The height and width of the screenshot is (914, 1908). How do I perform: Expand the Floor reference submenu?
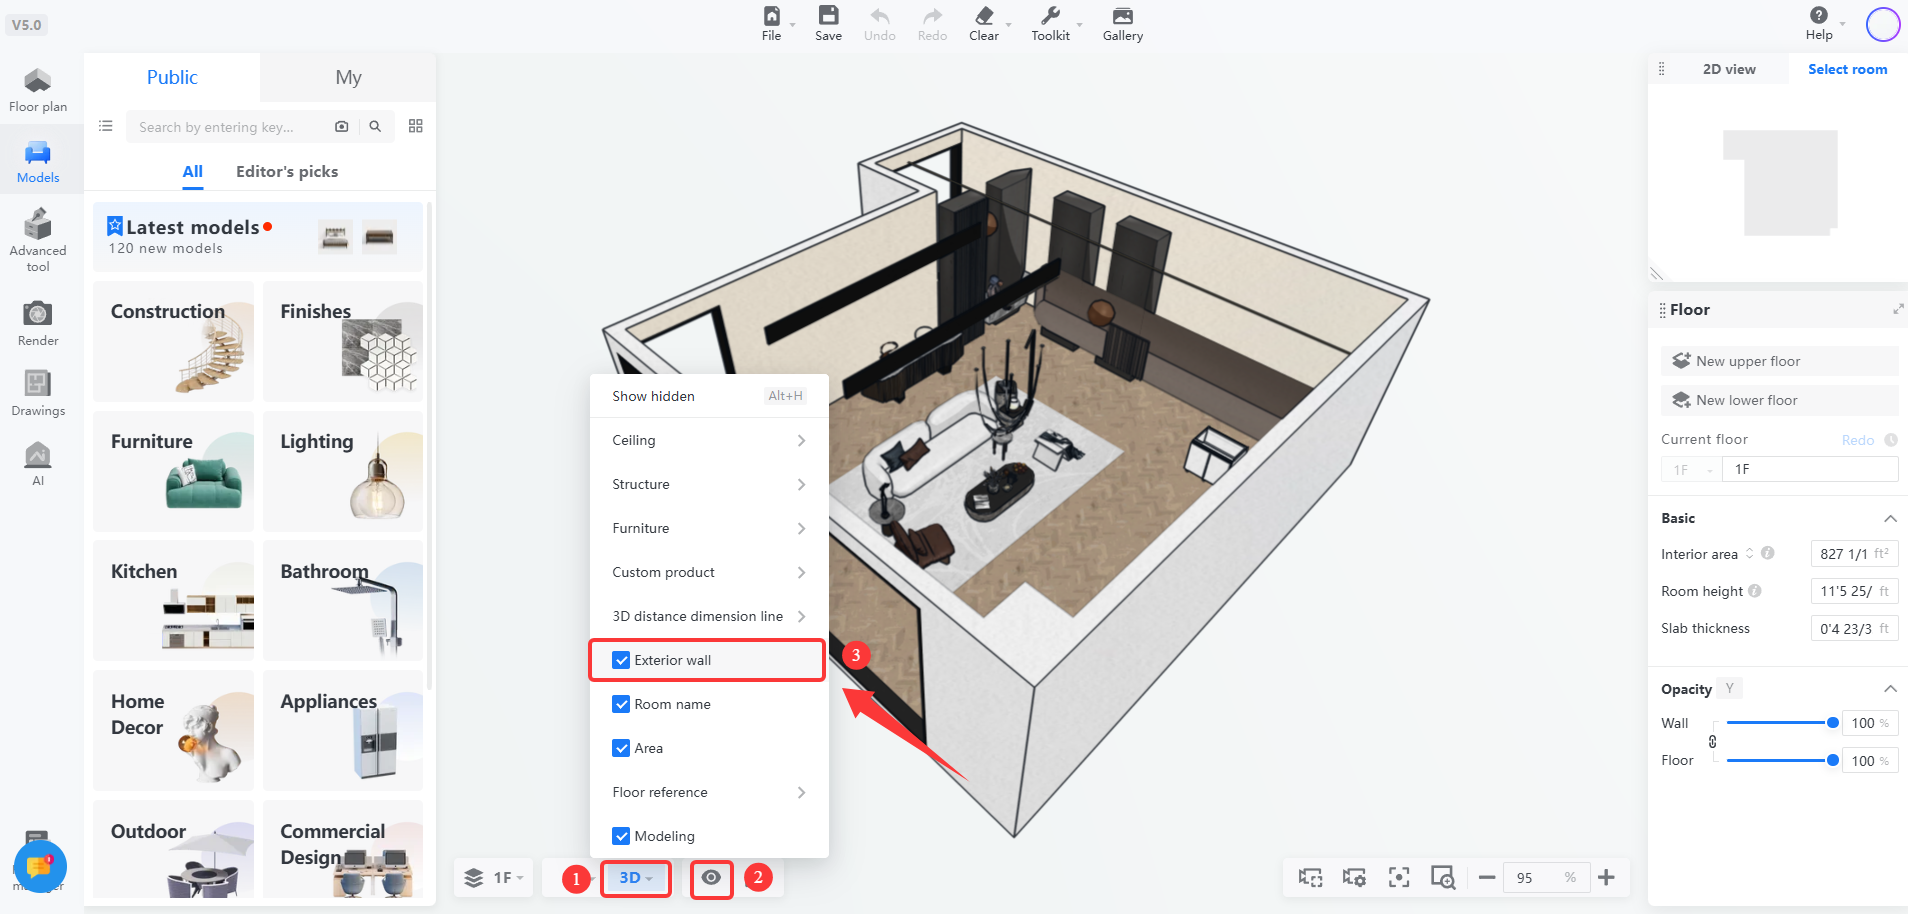709,792
